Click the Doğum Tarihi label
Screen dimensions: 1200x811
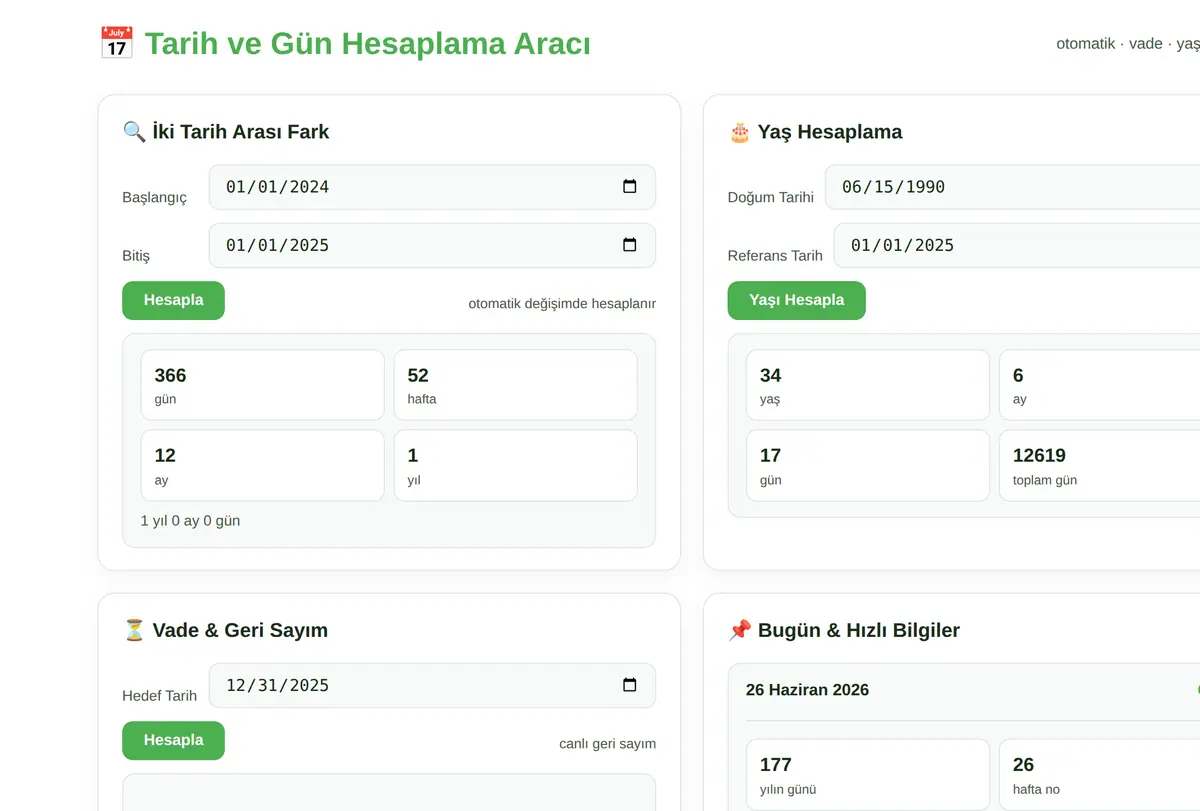click(x=771, y=197)
